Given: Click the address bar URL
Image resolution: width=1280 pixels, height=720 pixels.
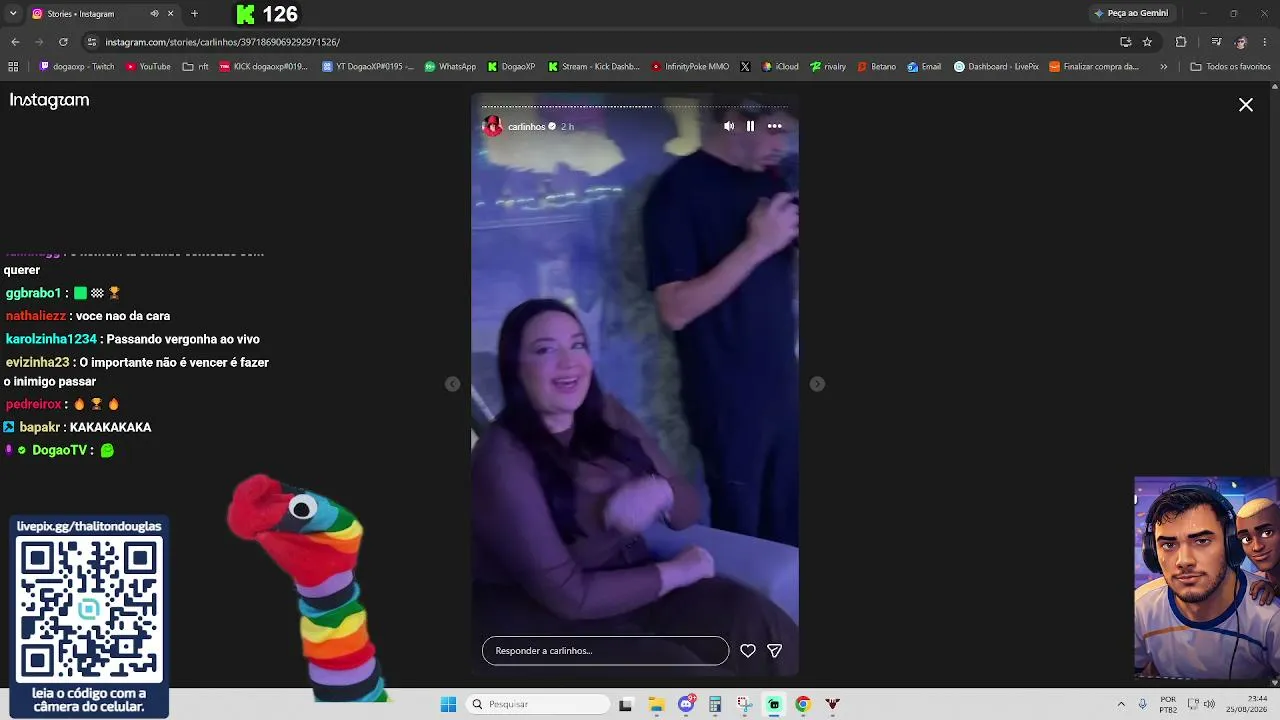Looking at the screenshot, I should coord(223,42).
